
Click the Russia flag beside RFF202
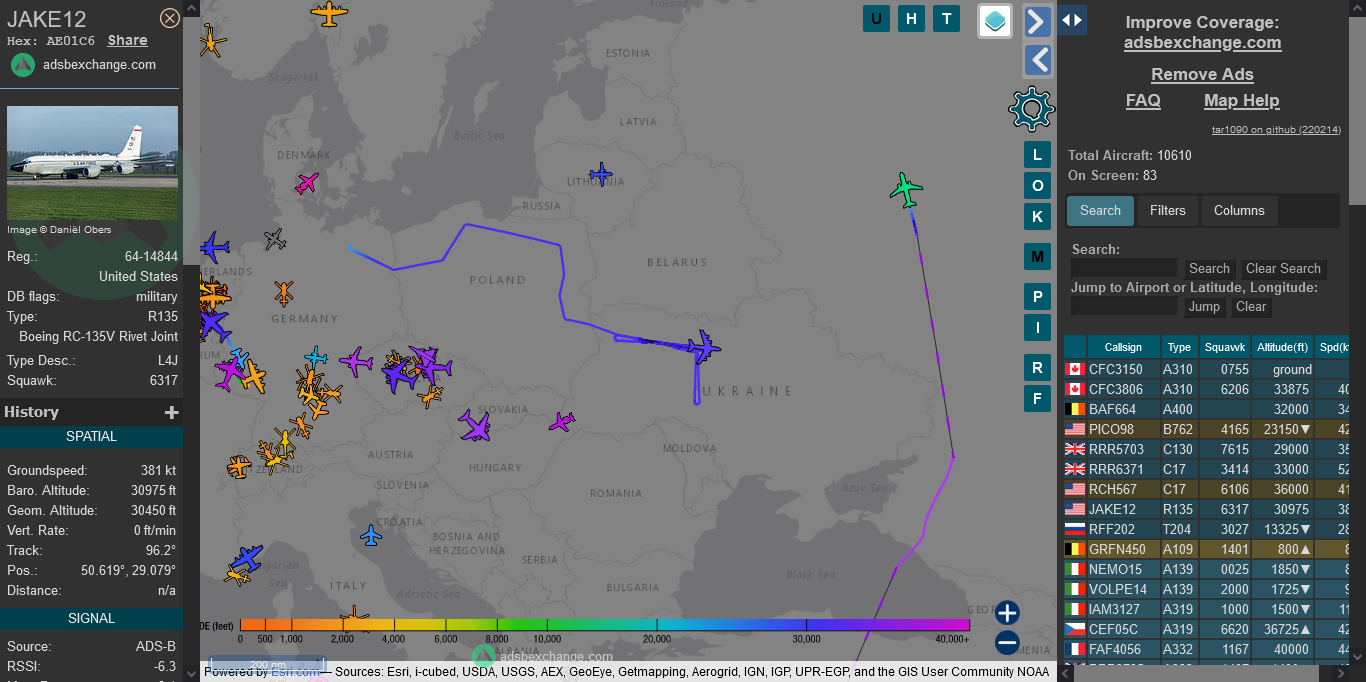pos(1075,530)
